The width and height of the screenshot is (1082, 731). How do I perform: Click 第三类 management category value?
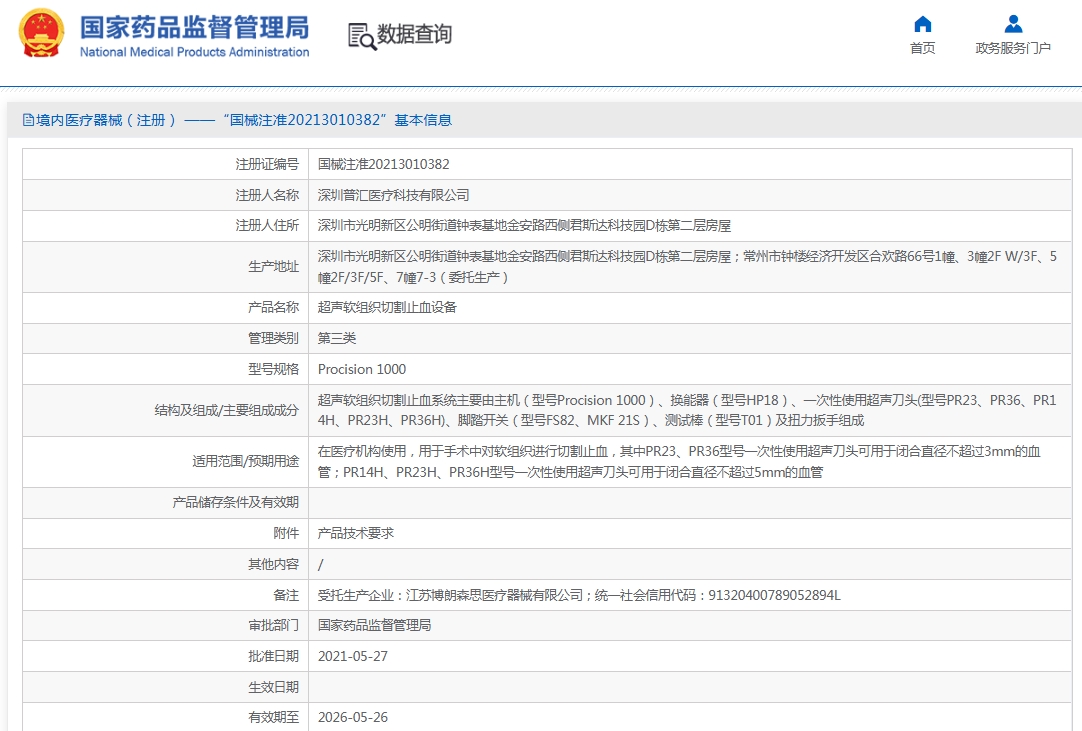coord(337,338)
